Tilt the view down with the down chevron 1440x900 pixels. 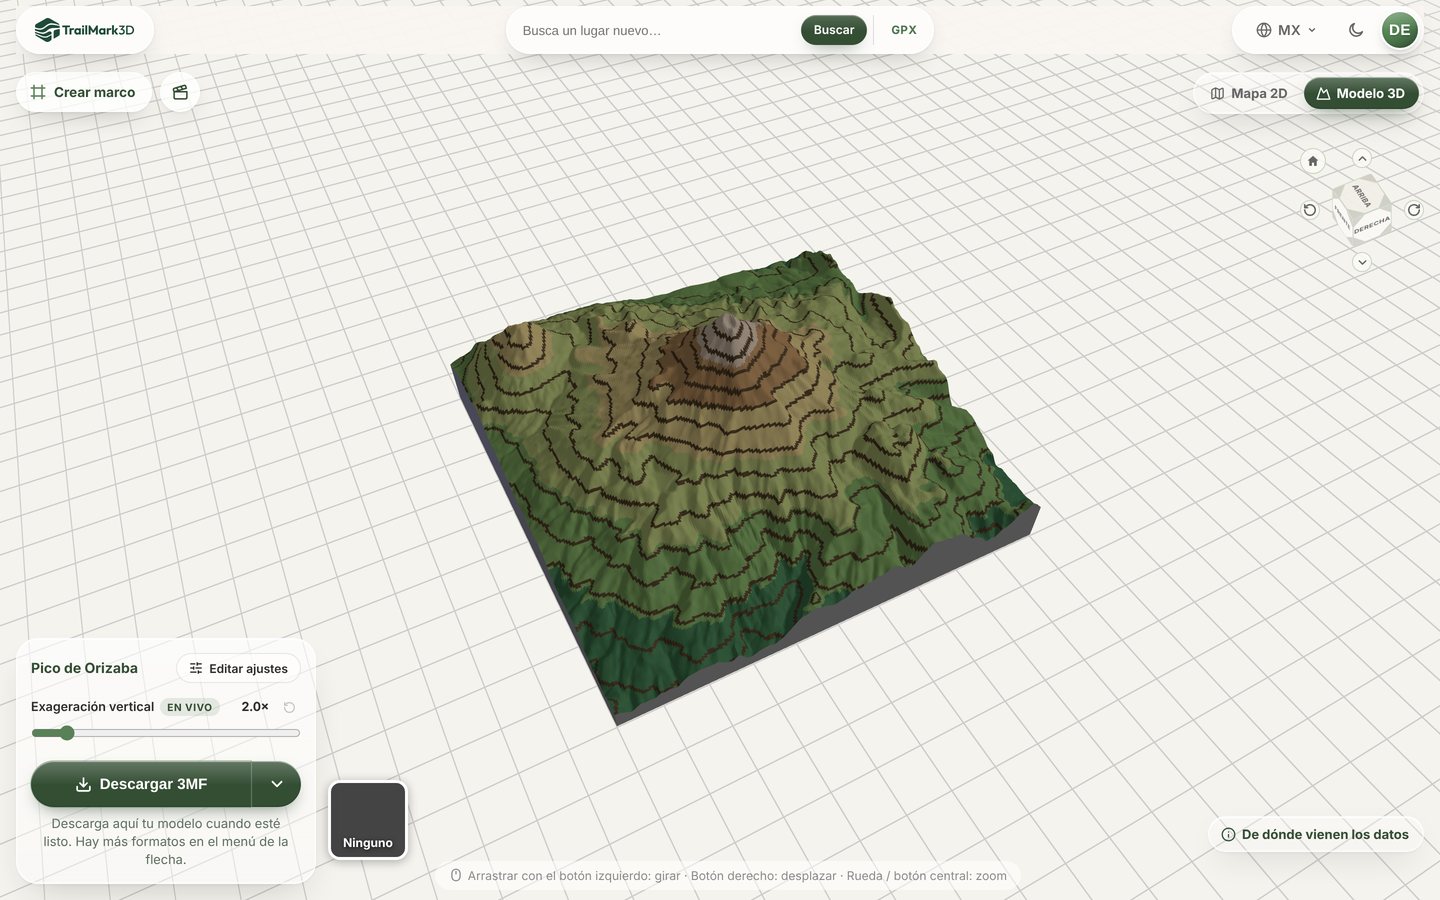coord(1362,262)
